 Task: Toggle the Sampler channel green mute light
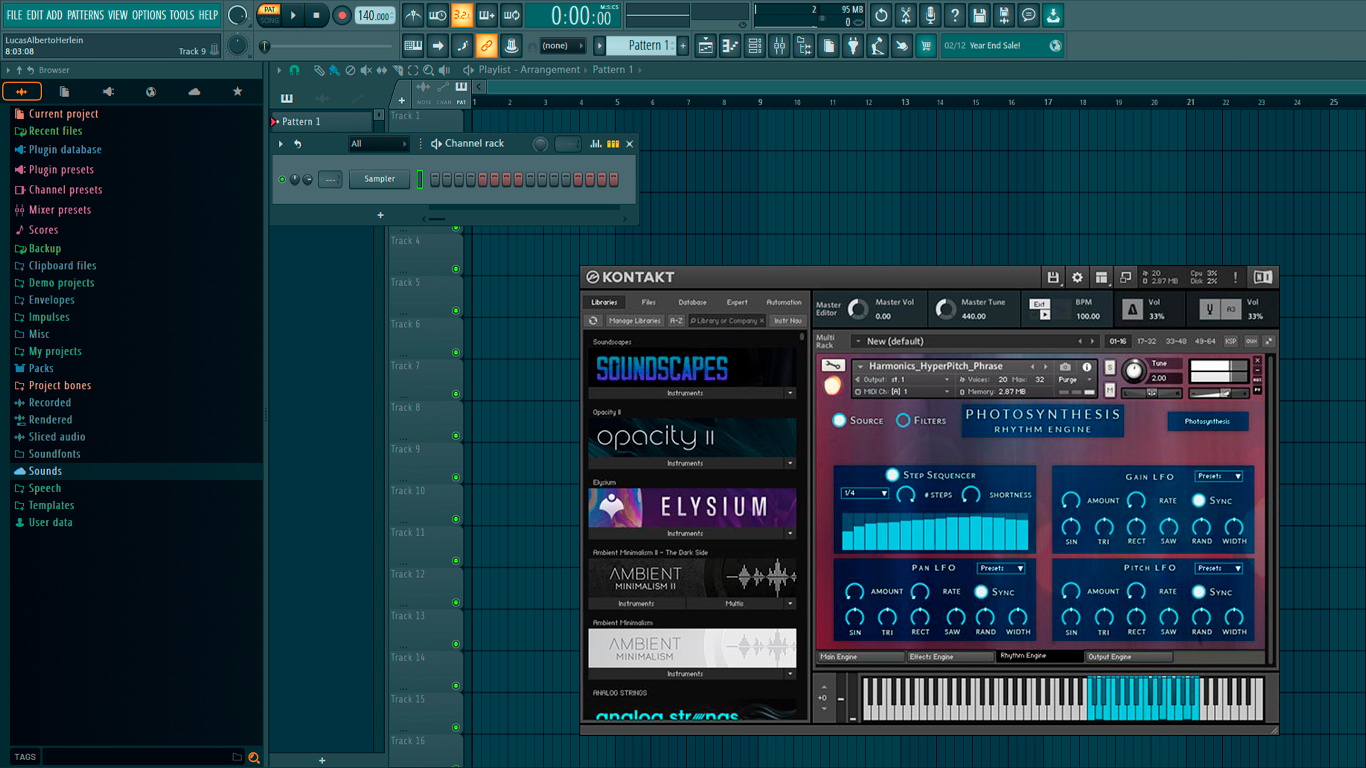[282, 180]
